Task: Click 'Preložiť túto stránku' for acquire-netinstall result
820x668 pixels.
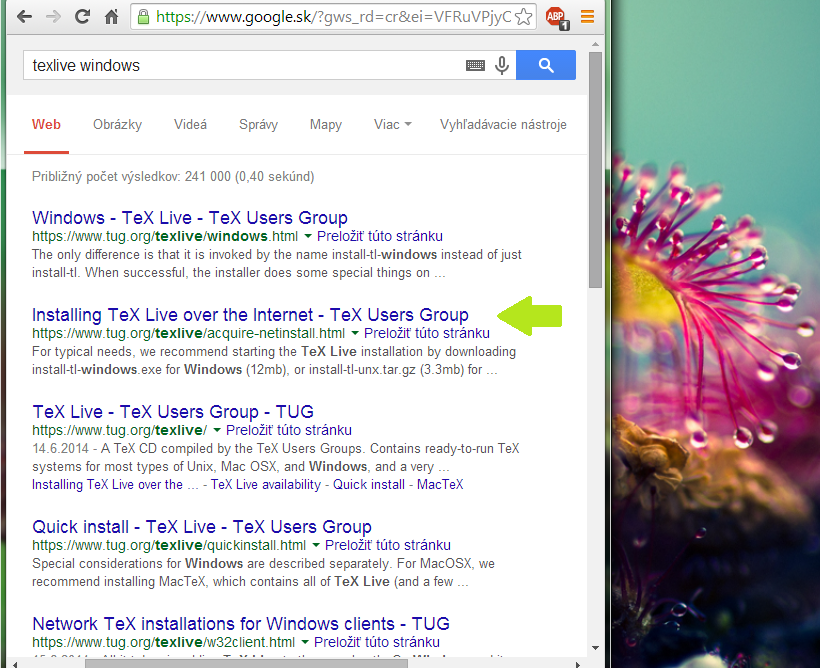Action: [427, 333]
